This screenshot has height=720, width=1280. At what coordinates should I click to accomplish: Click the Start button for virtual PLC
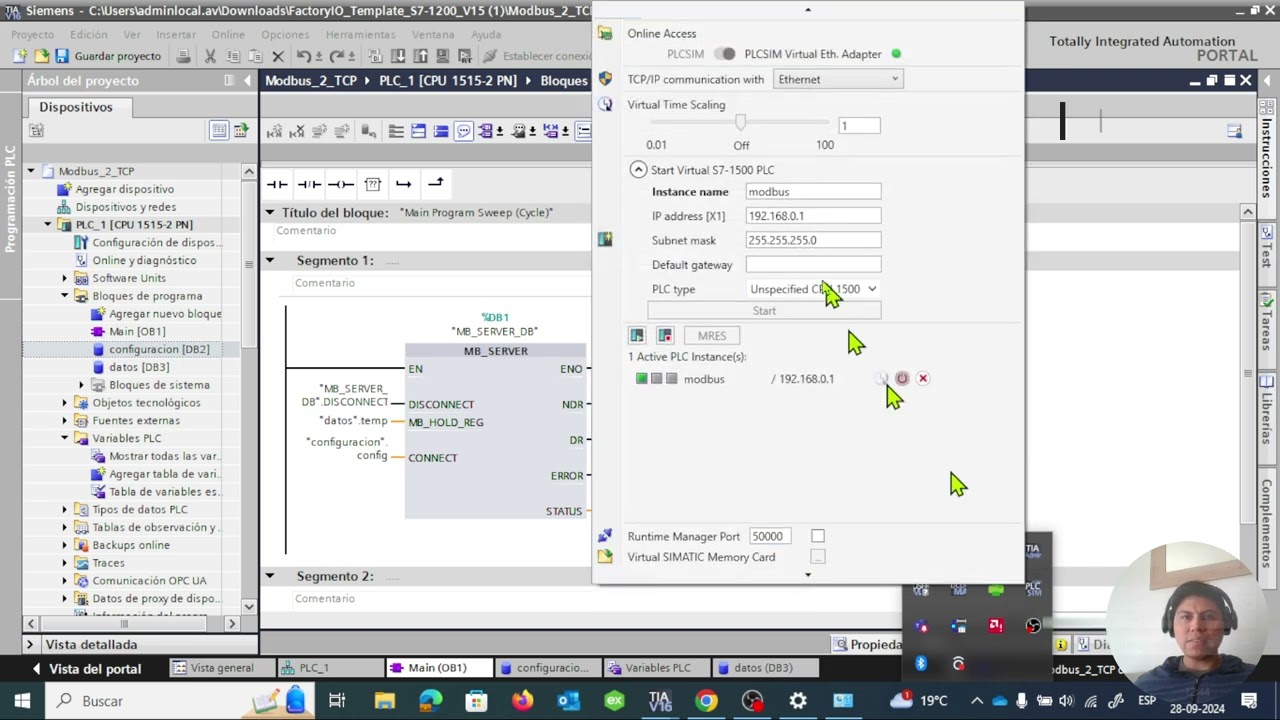click(x=764, y=311)
